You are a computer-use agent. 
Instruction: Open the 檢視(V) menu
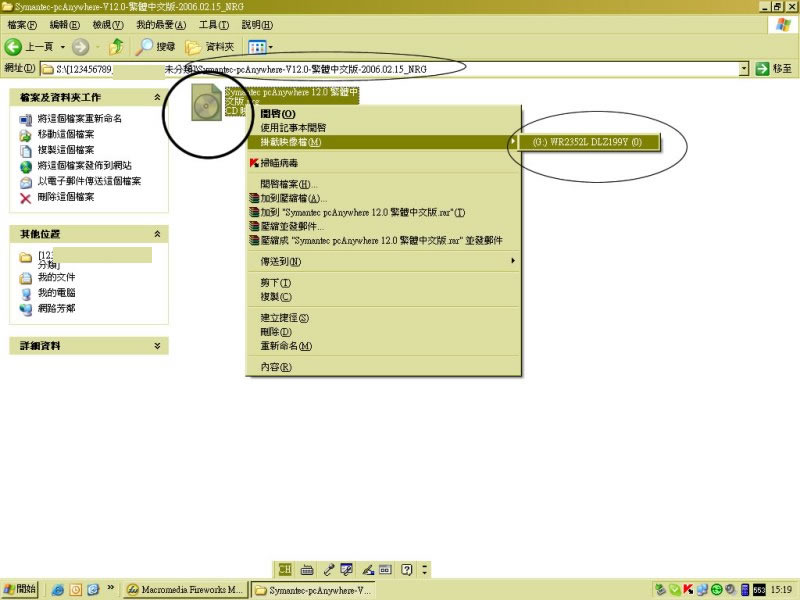(108, 24)
